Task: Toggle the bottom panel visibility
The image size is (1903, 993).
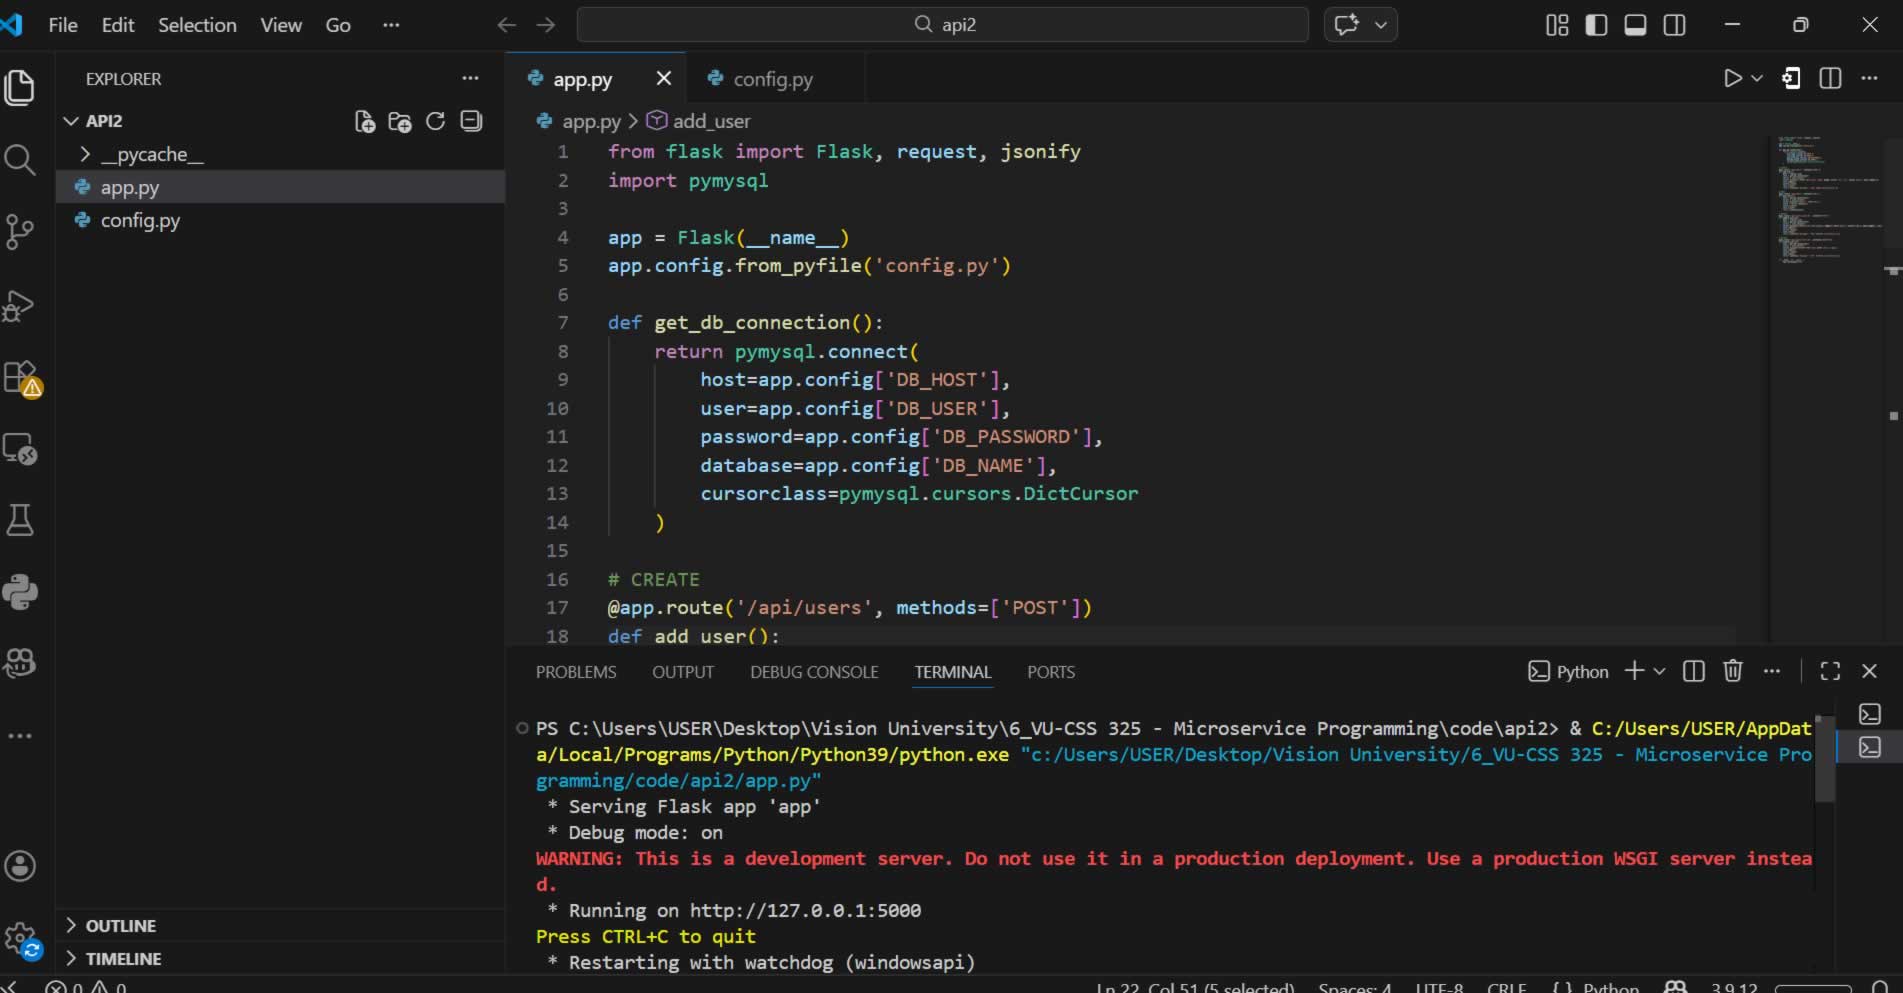Action: point(1635,25)
